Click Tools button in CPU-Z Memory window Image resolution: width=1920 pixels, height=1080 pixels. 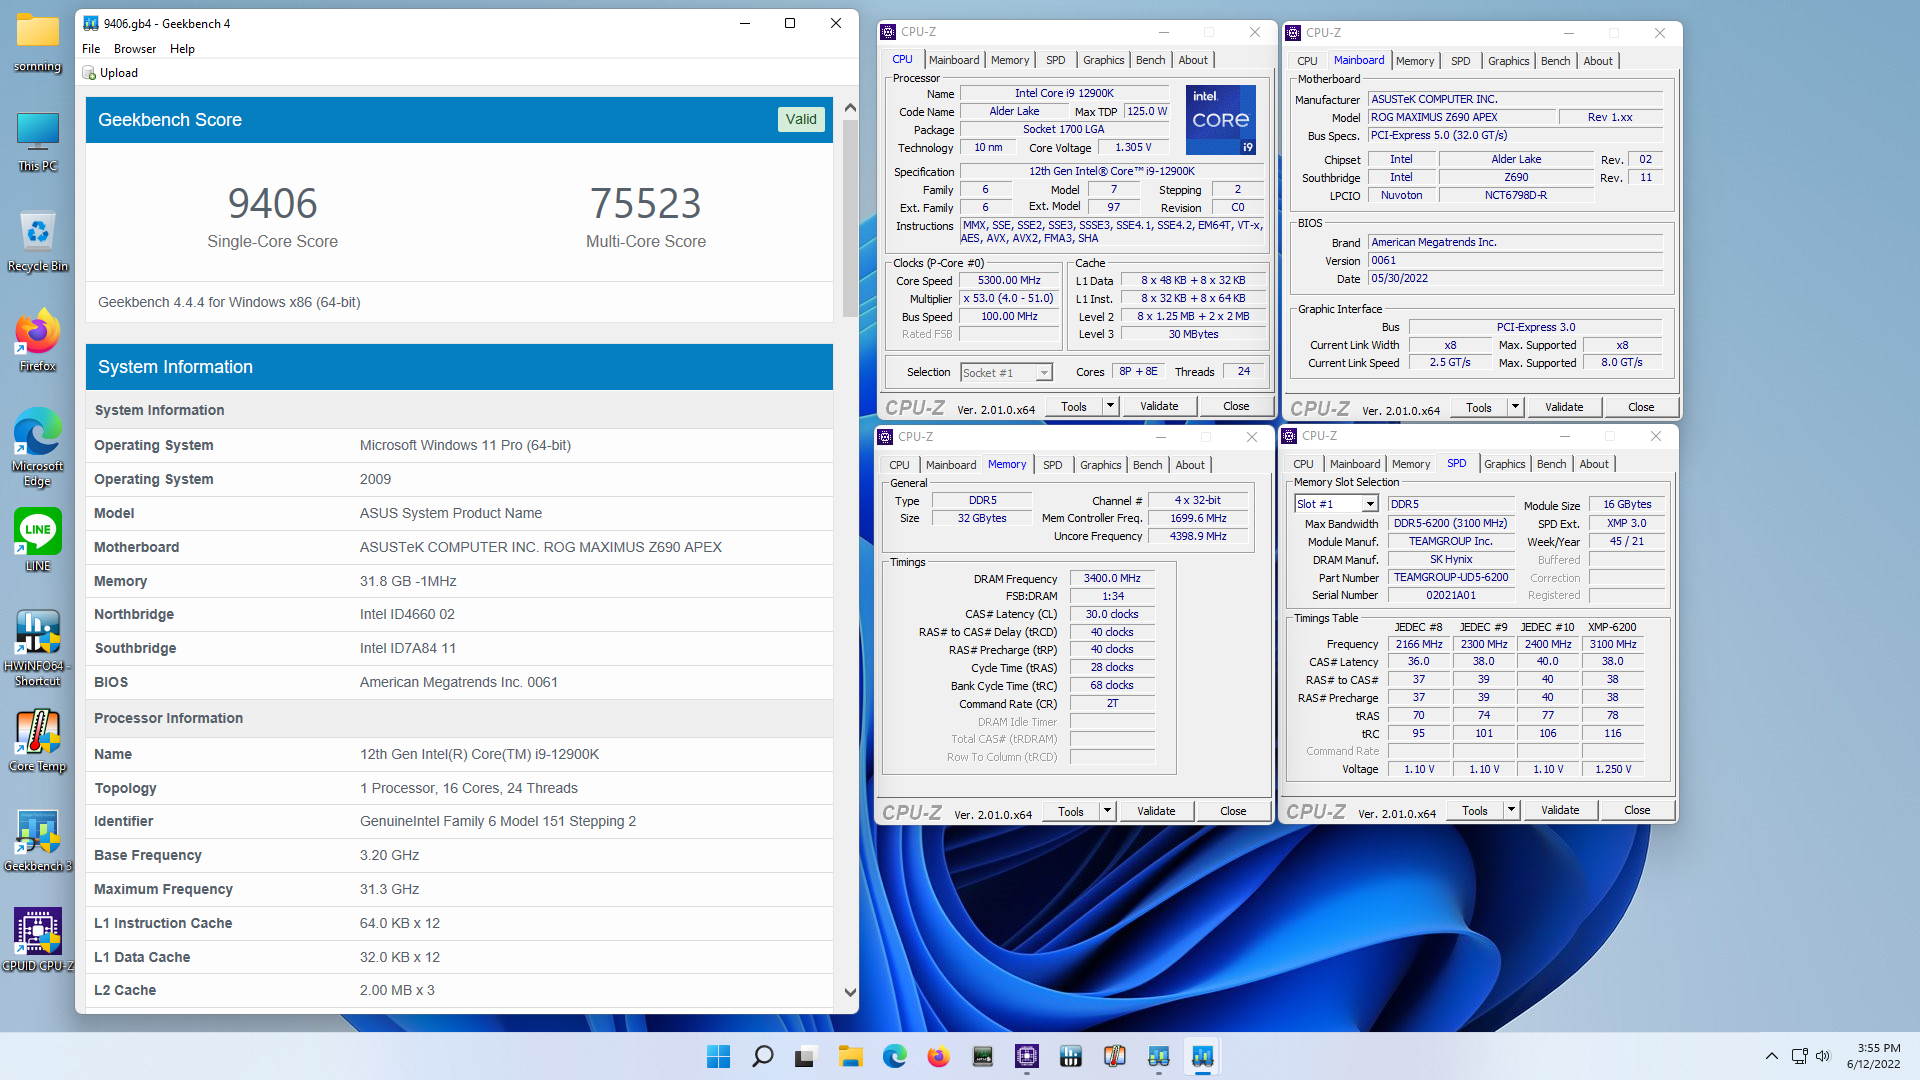tap(1070, 811)
